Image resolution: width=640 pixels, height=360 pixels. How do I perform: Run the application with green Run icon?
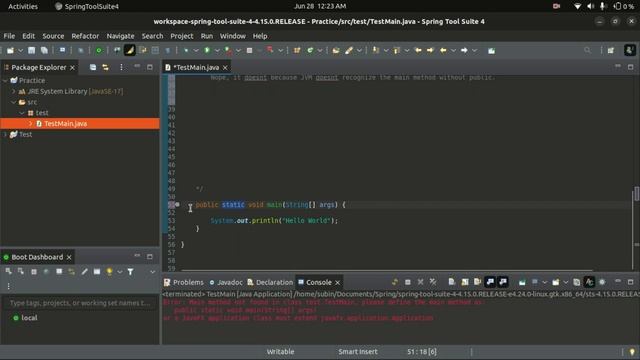(207, 50)
